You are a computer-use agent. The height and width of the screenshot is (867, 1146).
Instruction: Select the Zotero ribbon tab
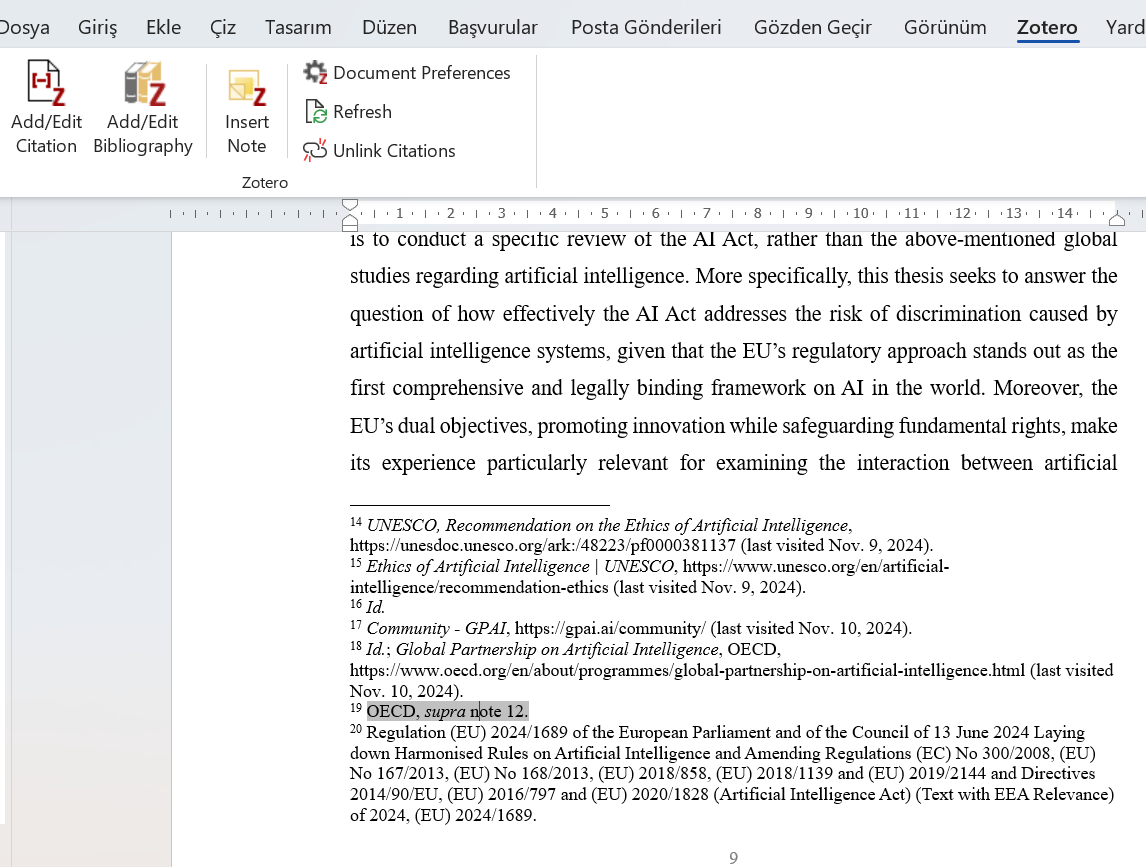point(1047,28)
